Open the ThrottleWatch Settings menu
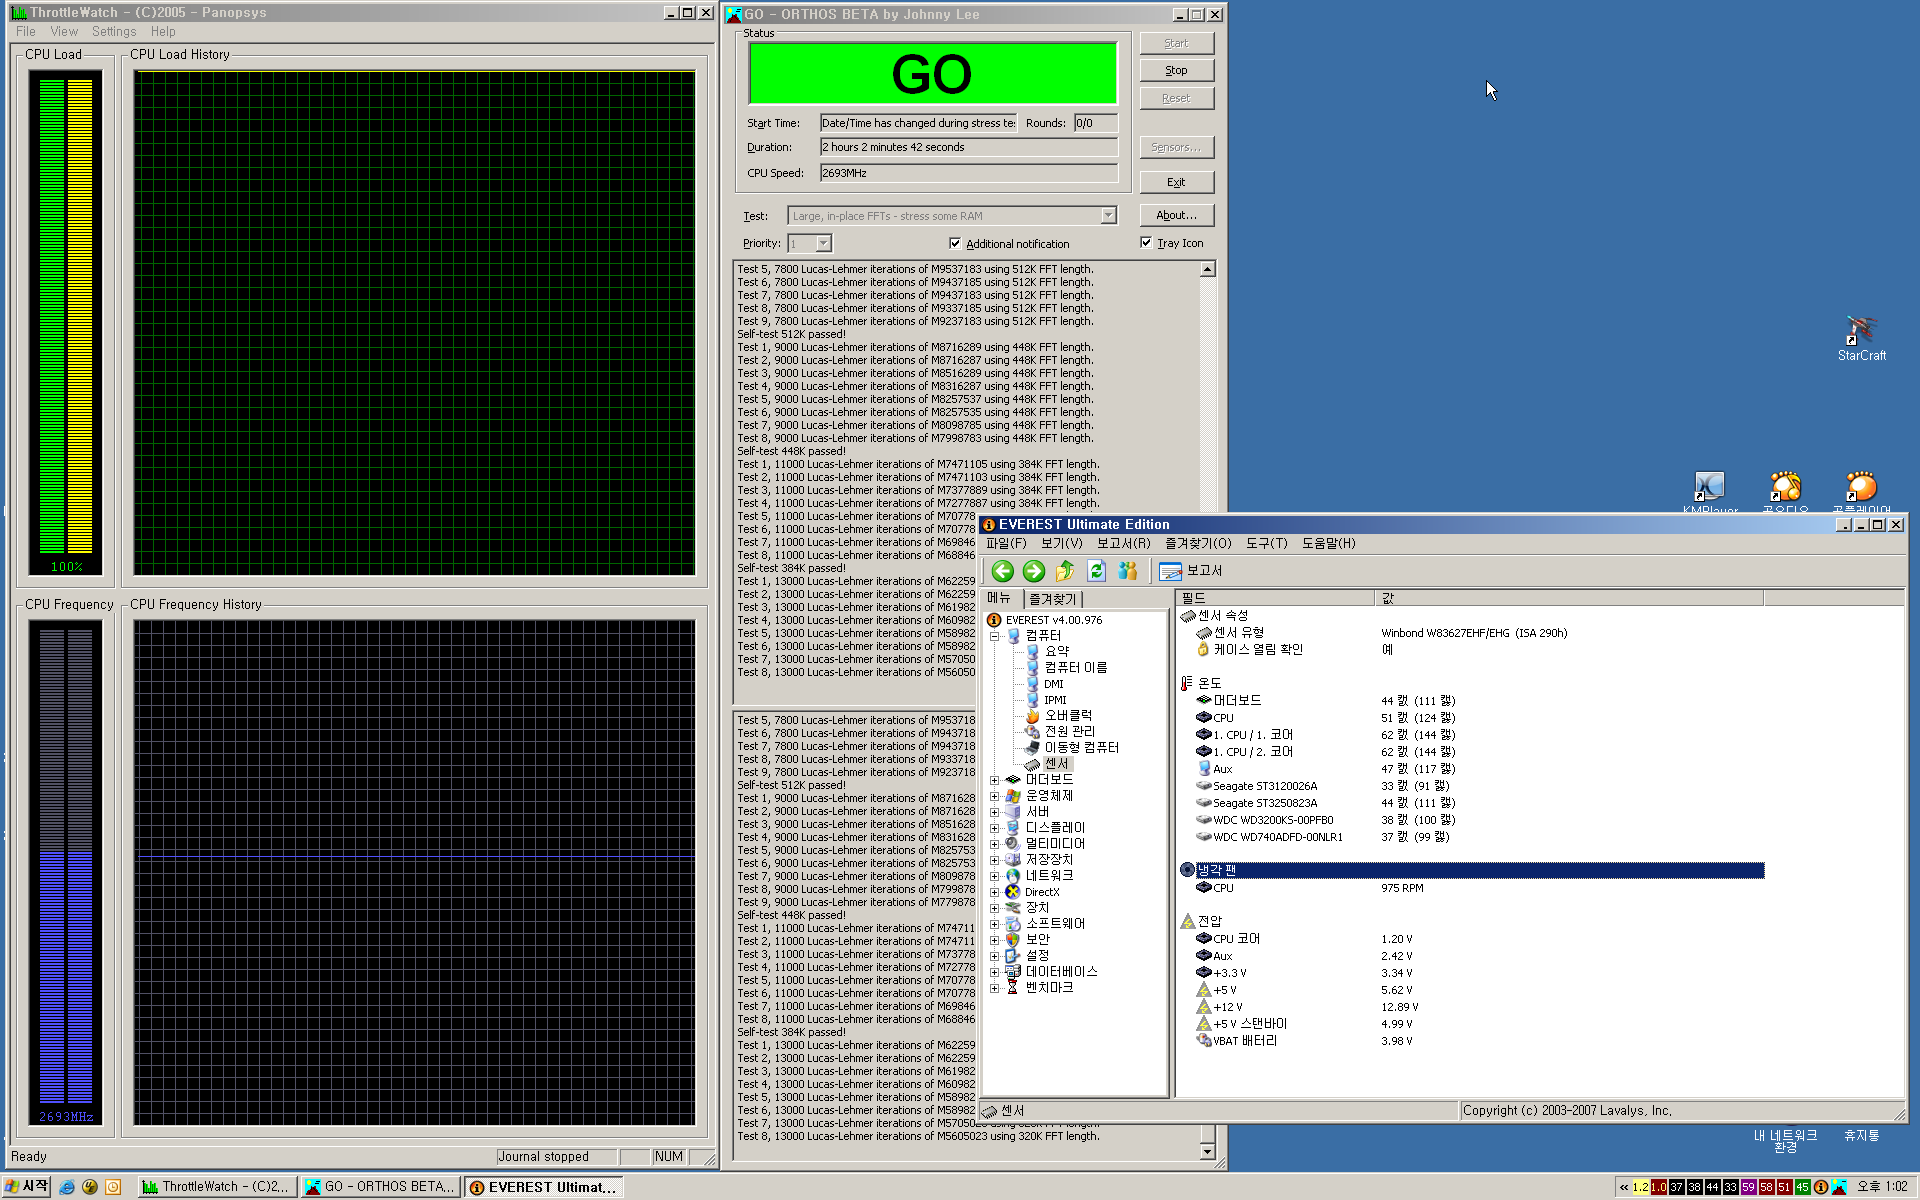 (x=114, y=32)
